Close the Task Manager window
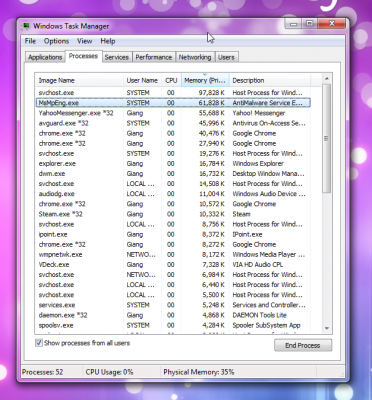The width and height of the screenshot is (372, 400). click(332, 24)
